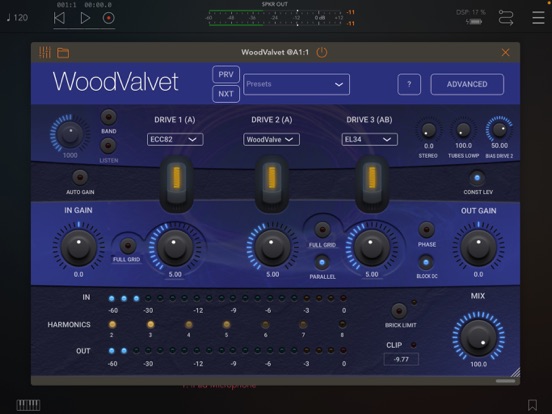Screen dimensions: 552x414
Task: Click the CLIP value field -9.77
Action: point(401,359)
